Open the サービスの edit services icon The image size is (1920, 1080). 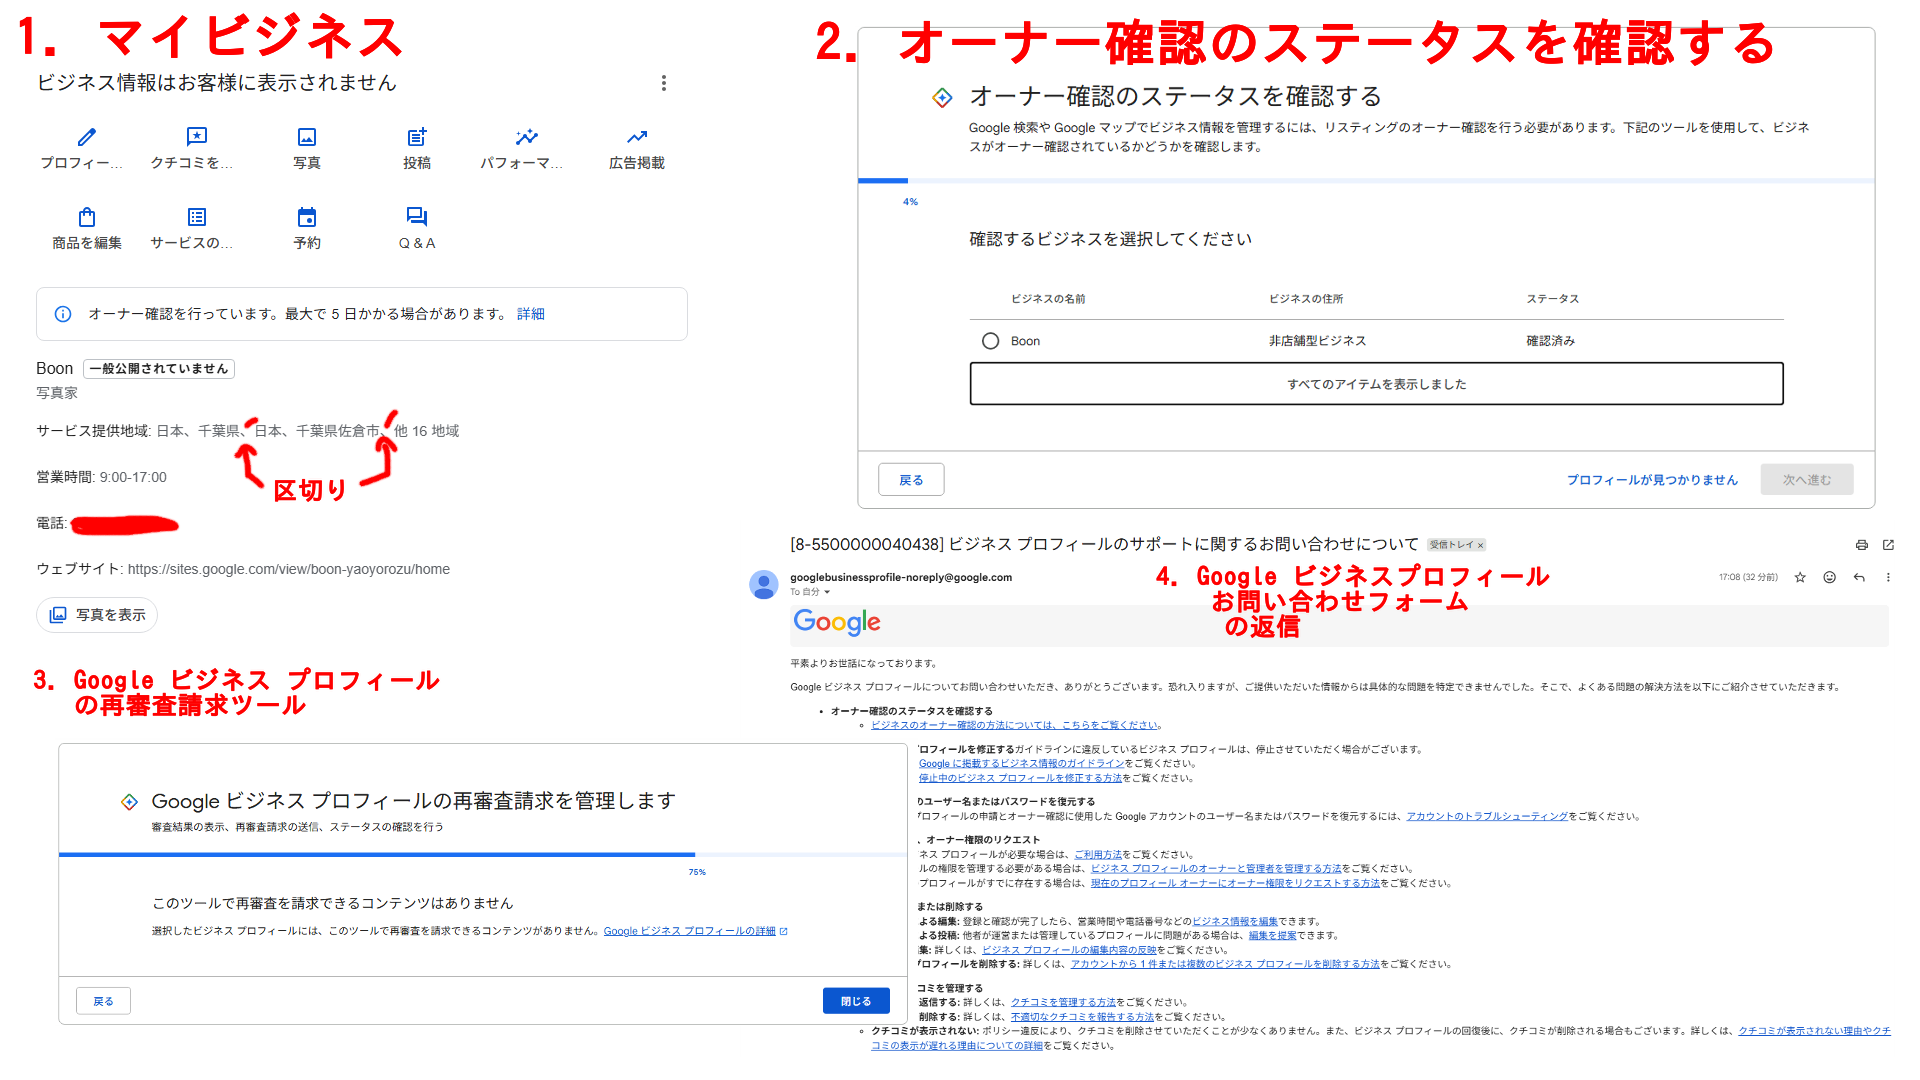[x=197, y=217]
